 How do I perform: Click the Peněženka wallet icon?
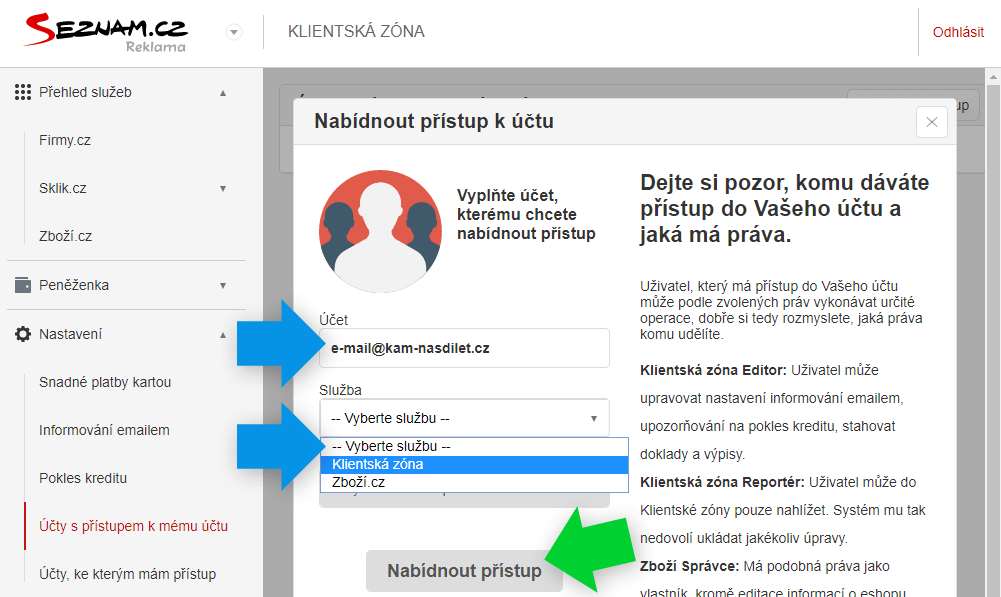click(x=23, y=285)
